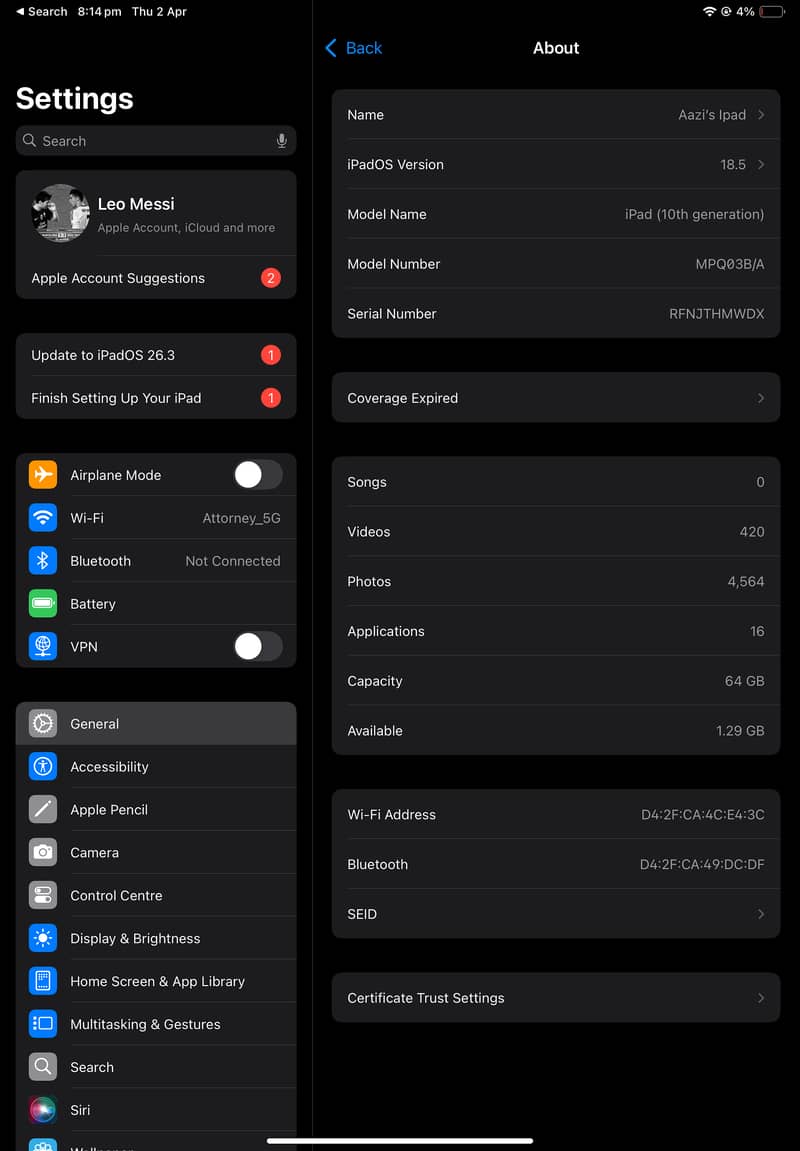Enable the VPN switch

(x=257, y=646)
